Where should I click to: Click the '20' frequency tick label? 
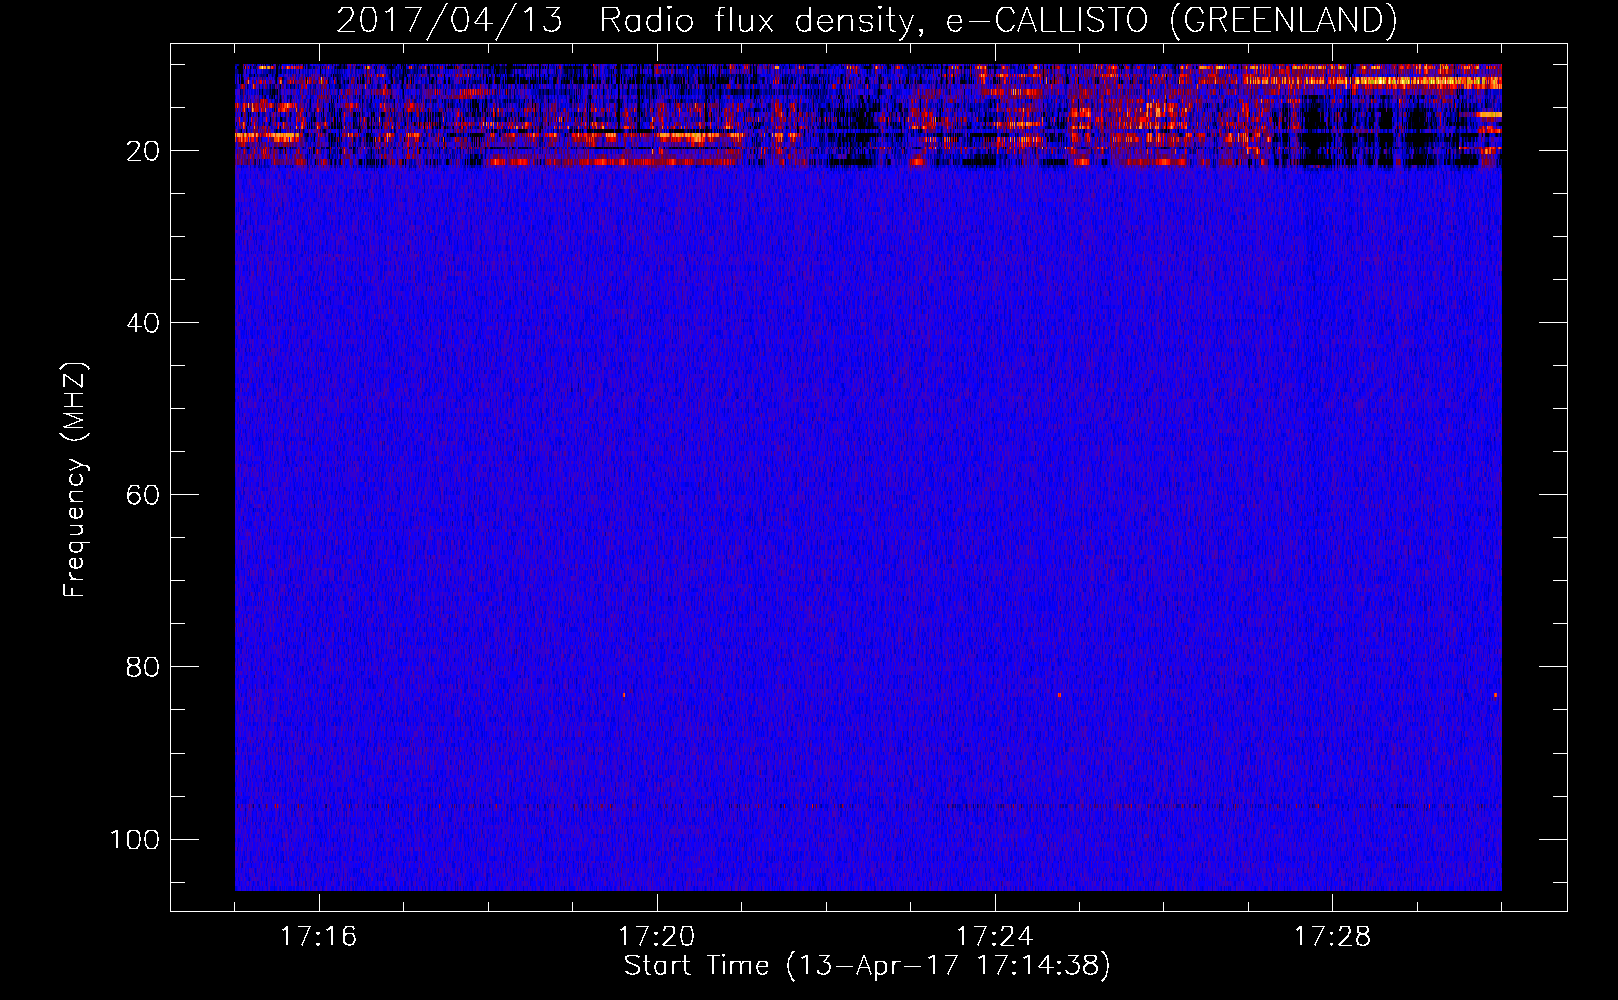pos(144,151)
